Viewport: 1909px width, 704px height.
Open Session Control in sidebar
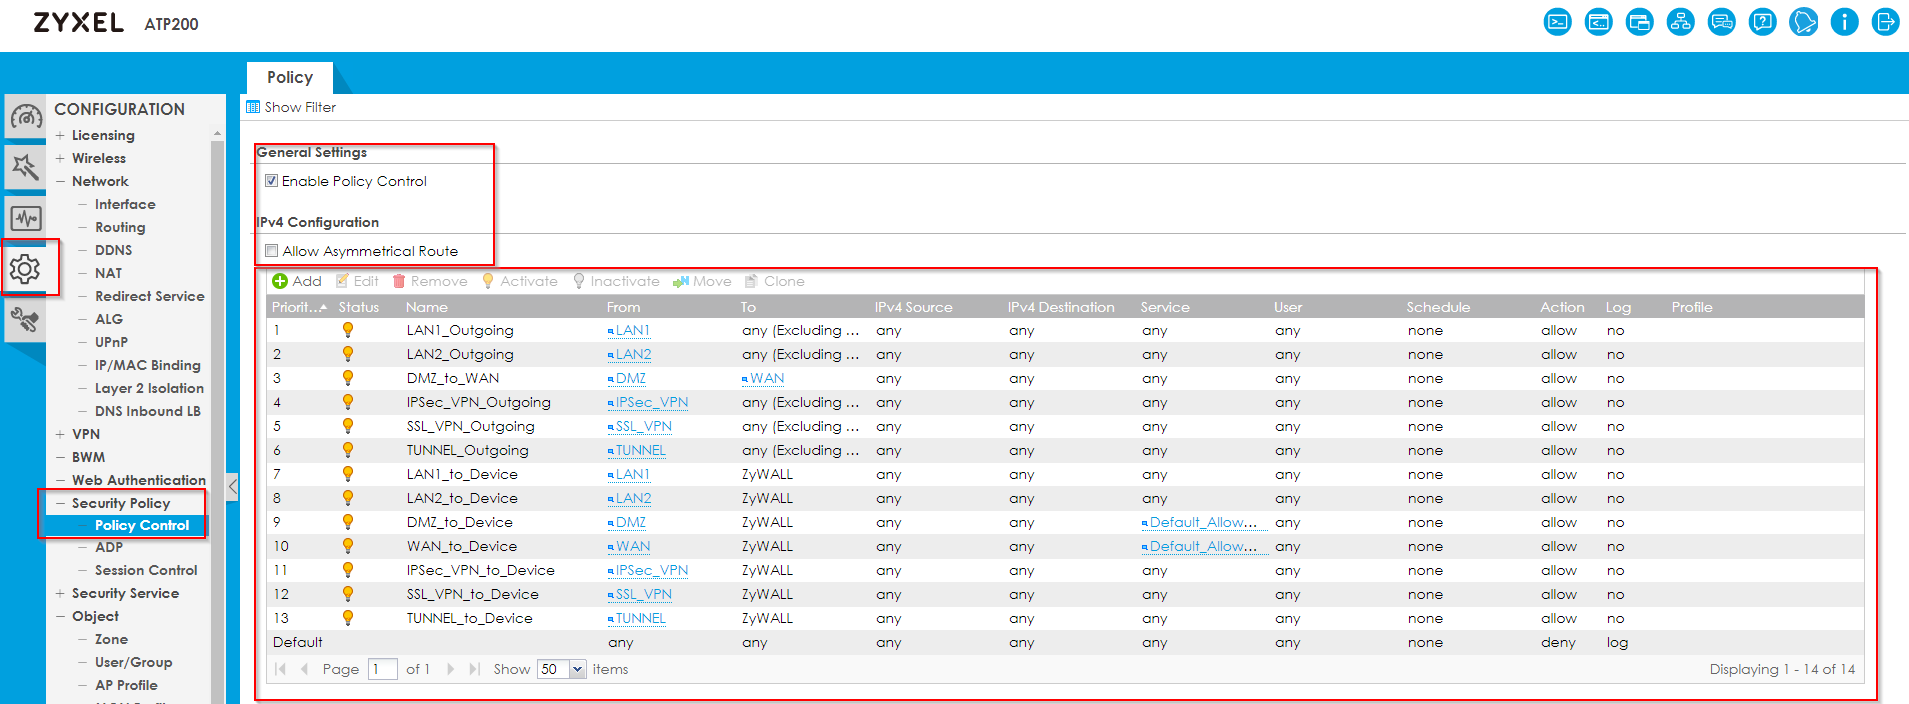coord(146,570)
